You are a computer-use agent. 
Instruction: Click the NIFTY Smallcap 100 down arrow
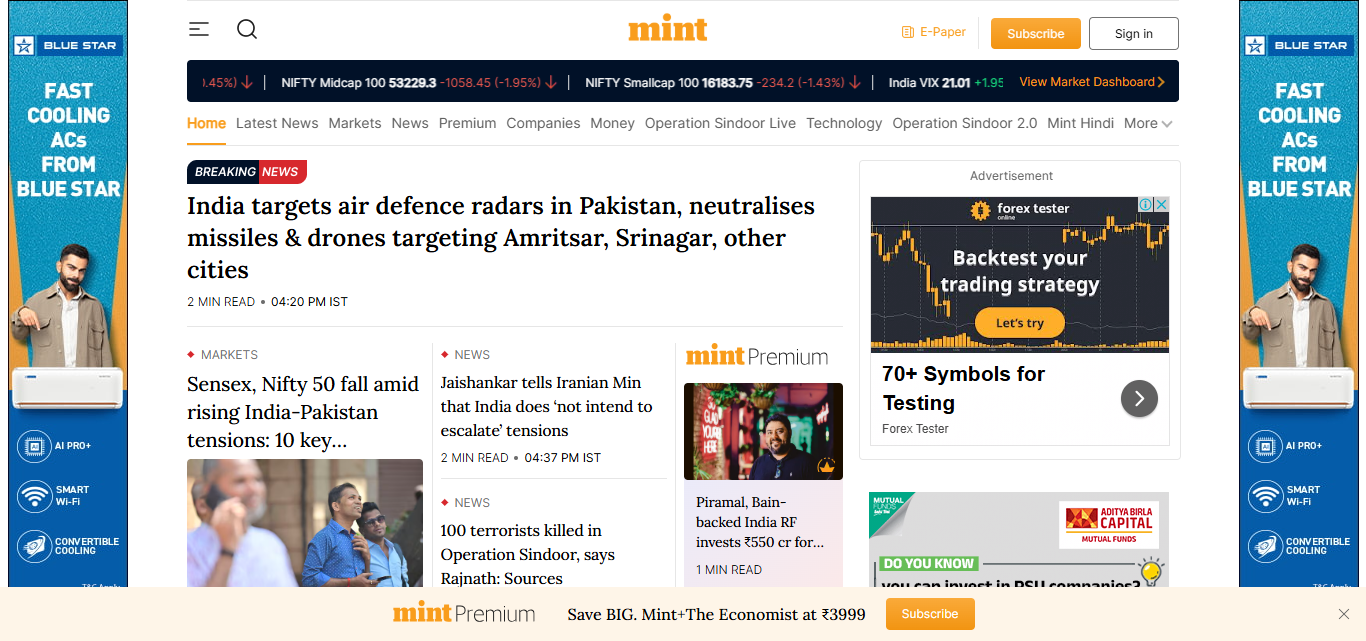(855, 82)
